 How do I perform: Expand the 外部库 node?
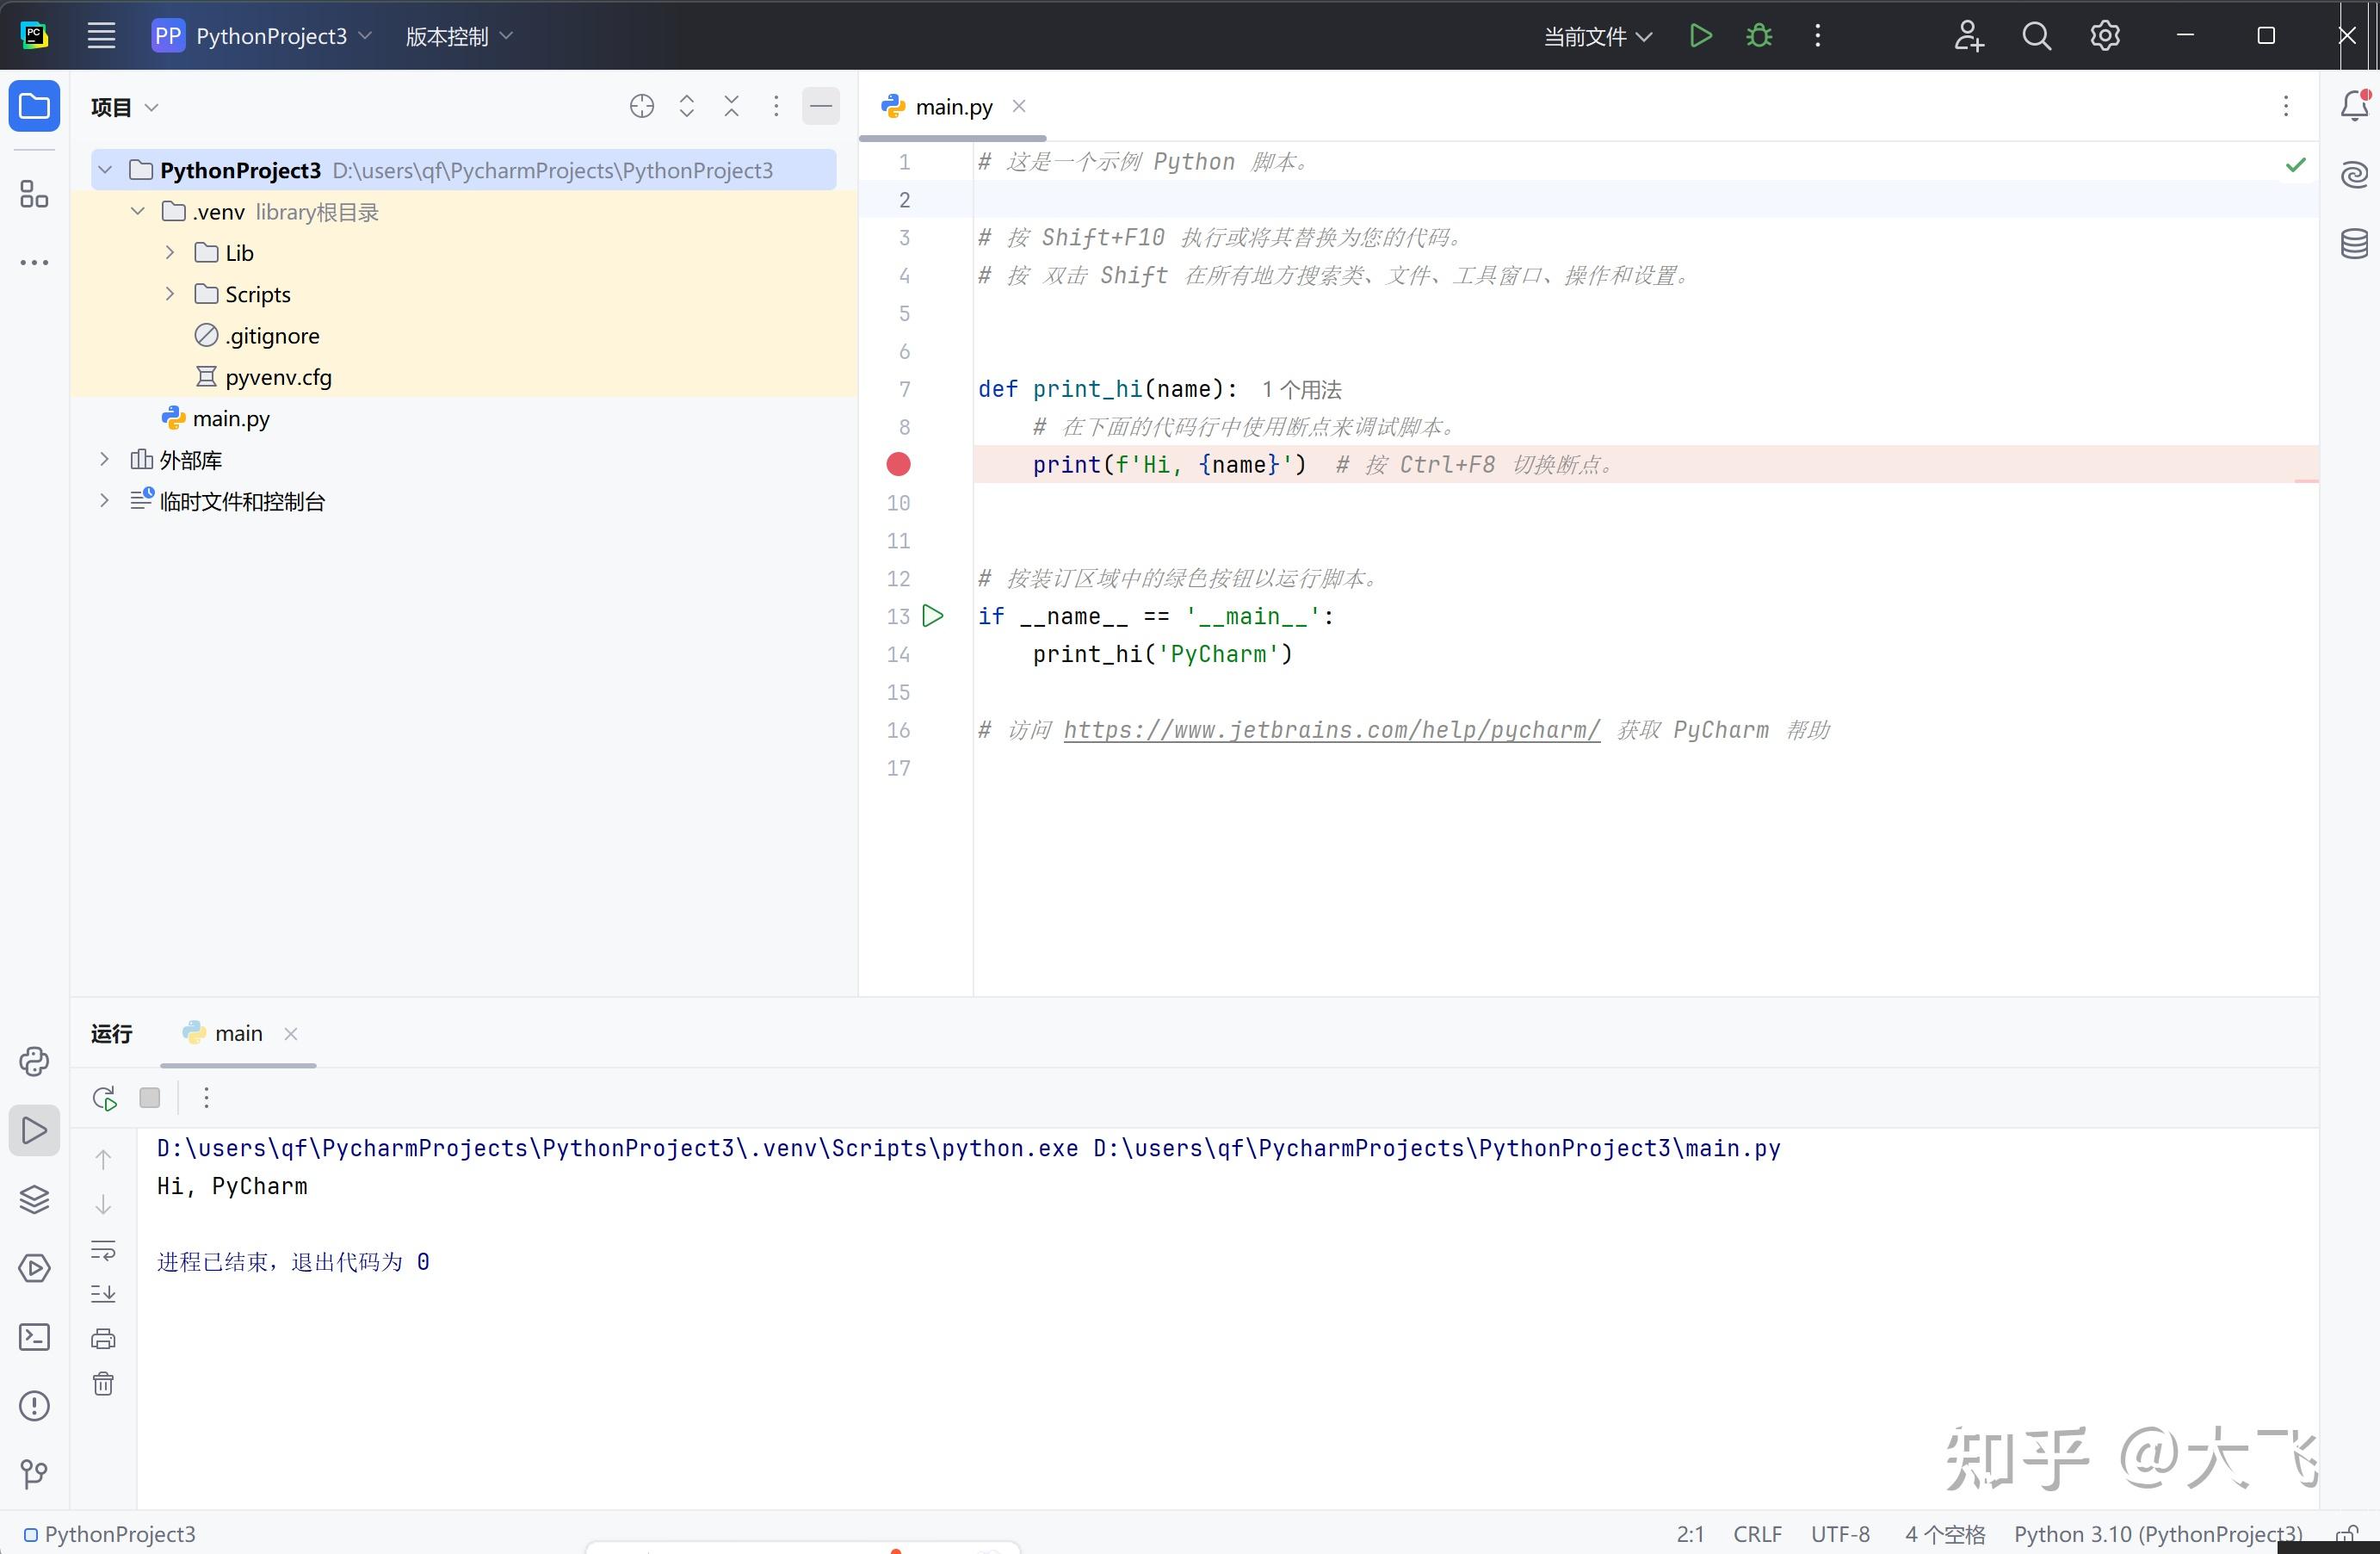[105, 459]
